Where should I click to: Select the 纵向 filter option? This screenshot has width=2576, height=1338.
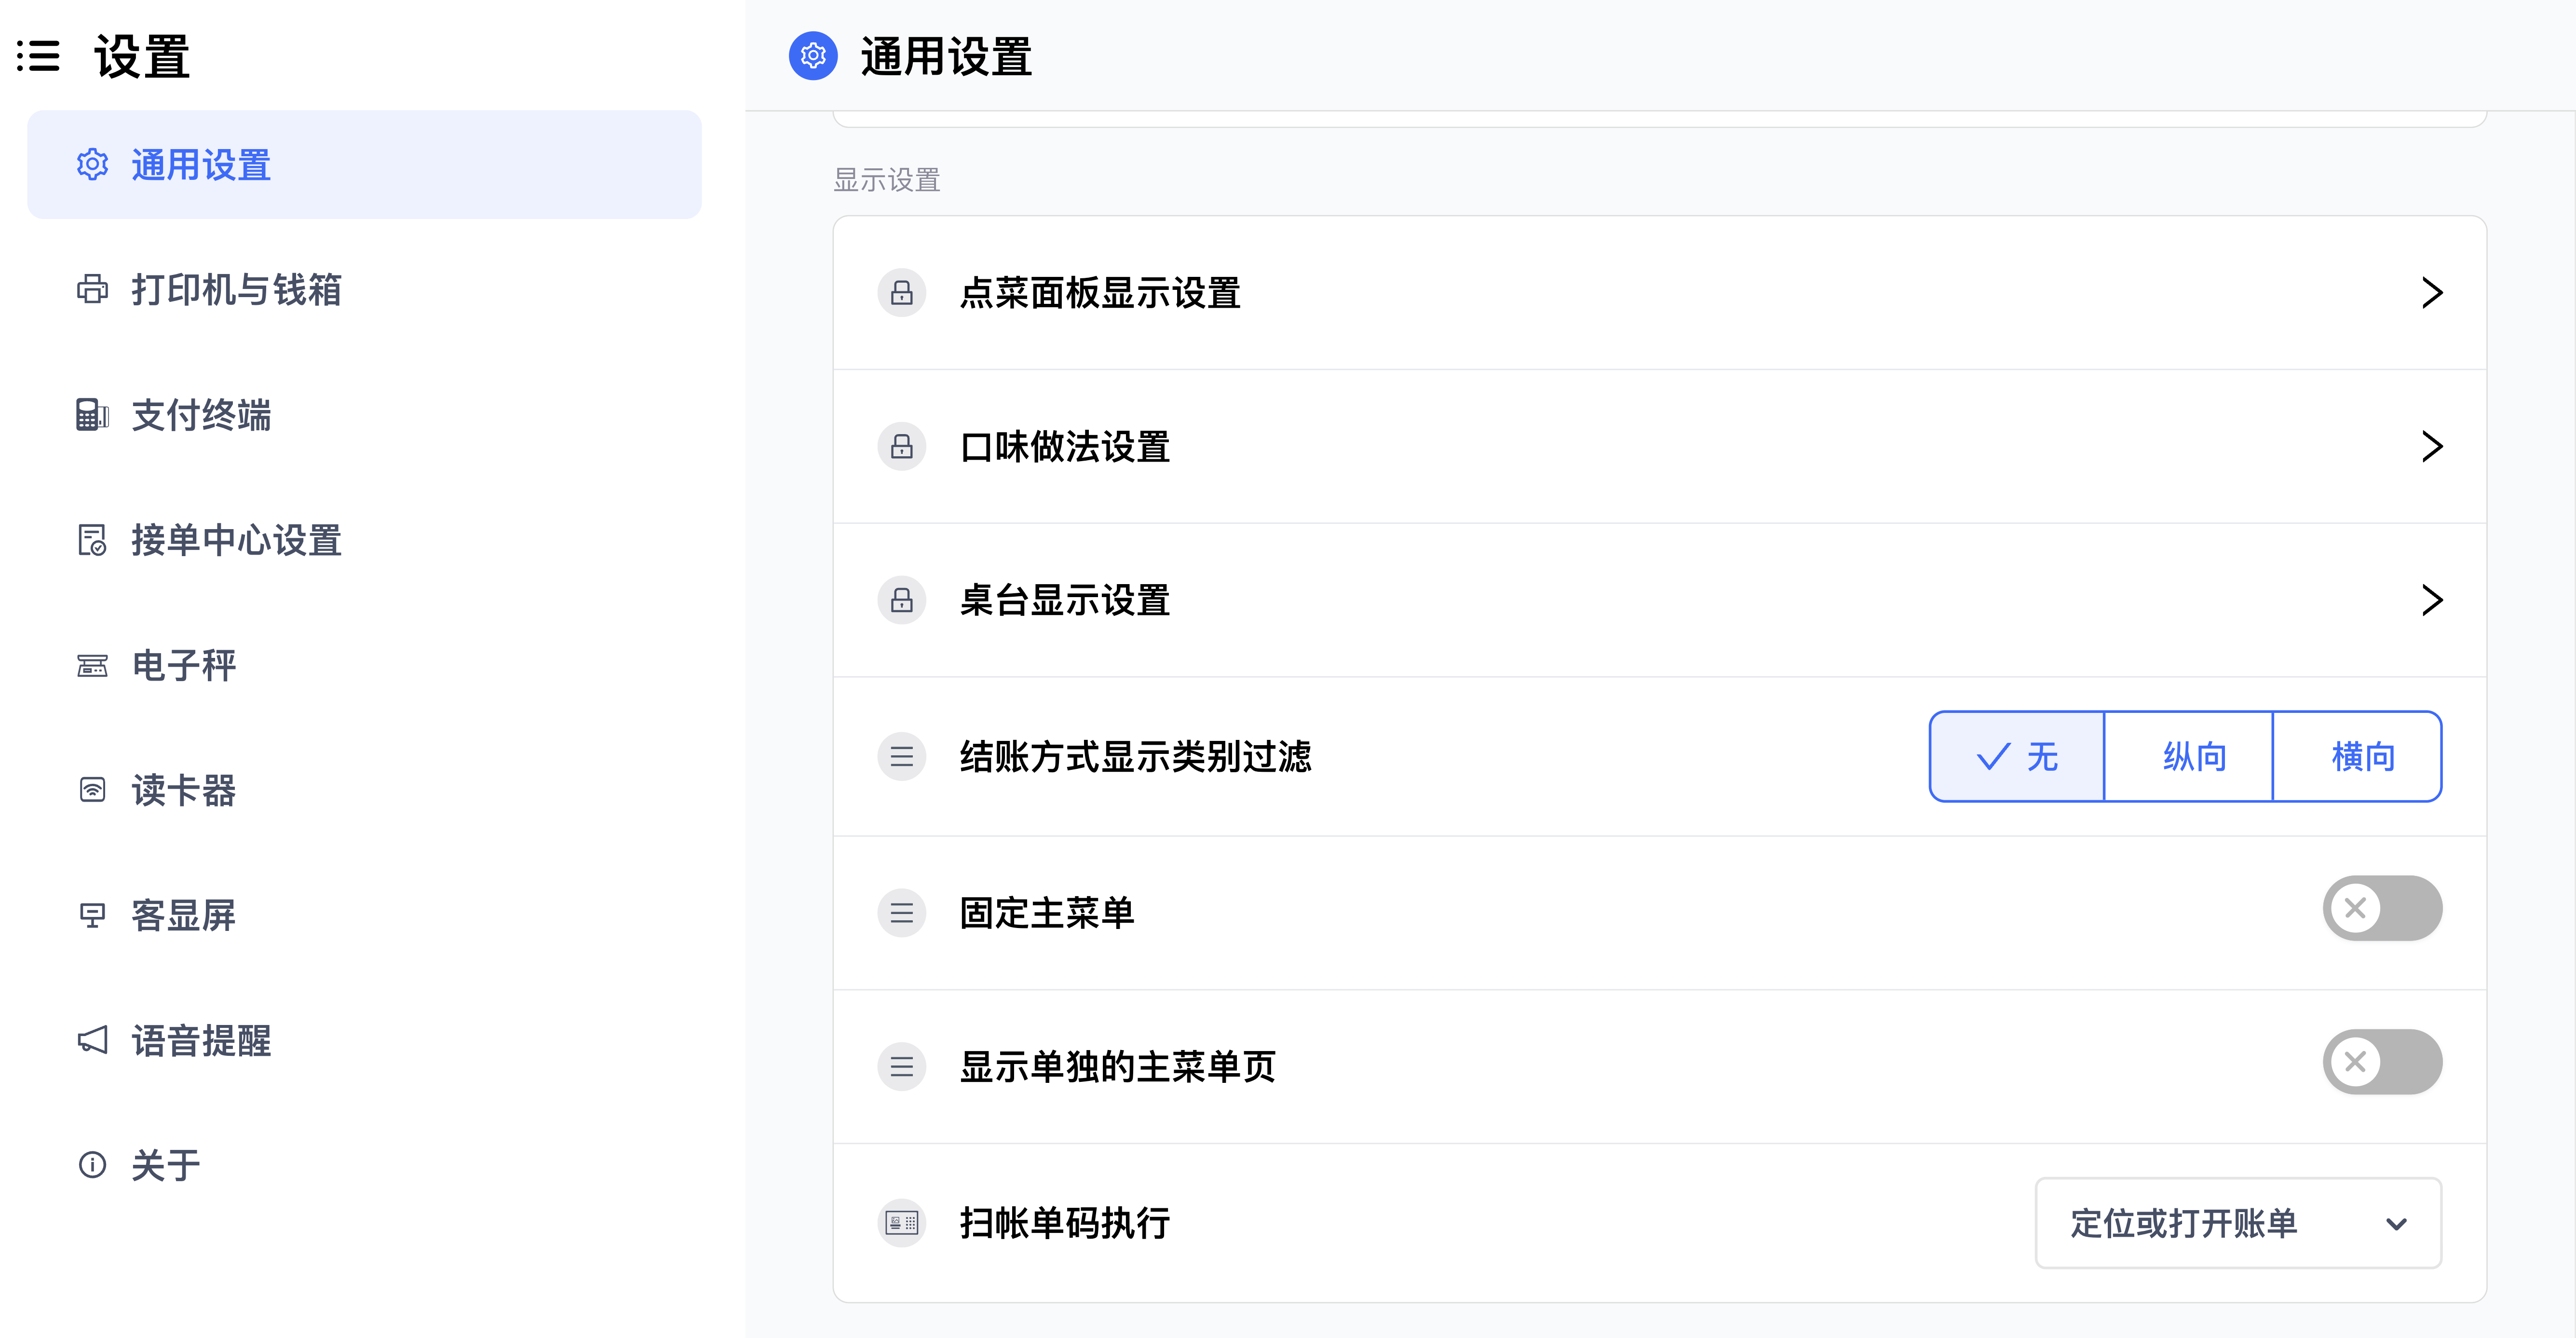tap(2193, 757)
